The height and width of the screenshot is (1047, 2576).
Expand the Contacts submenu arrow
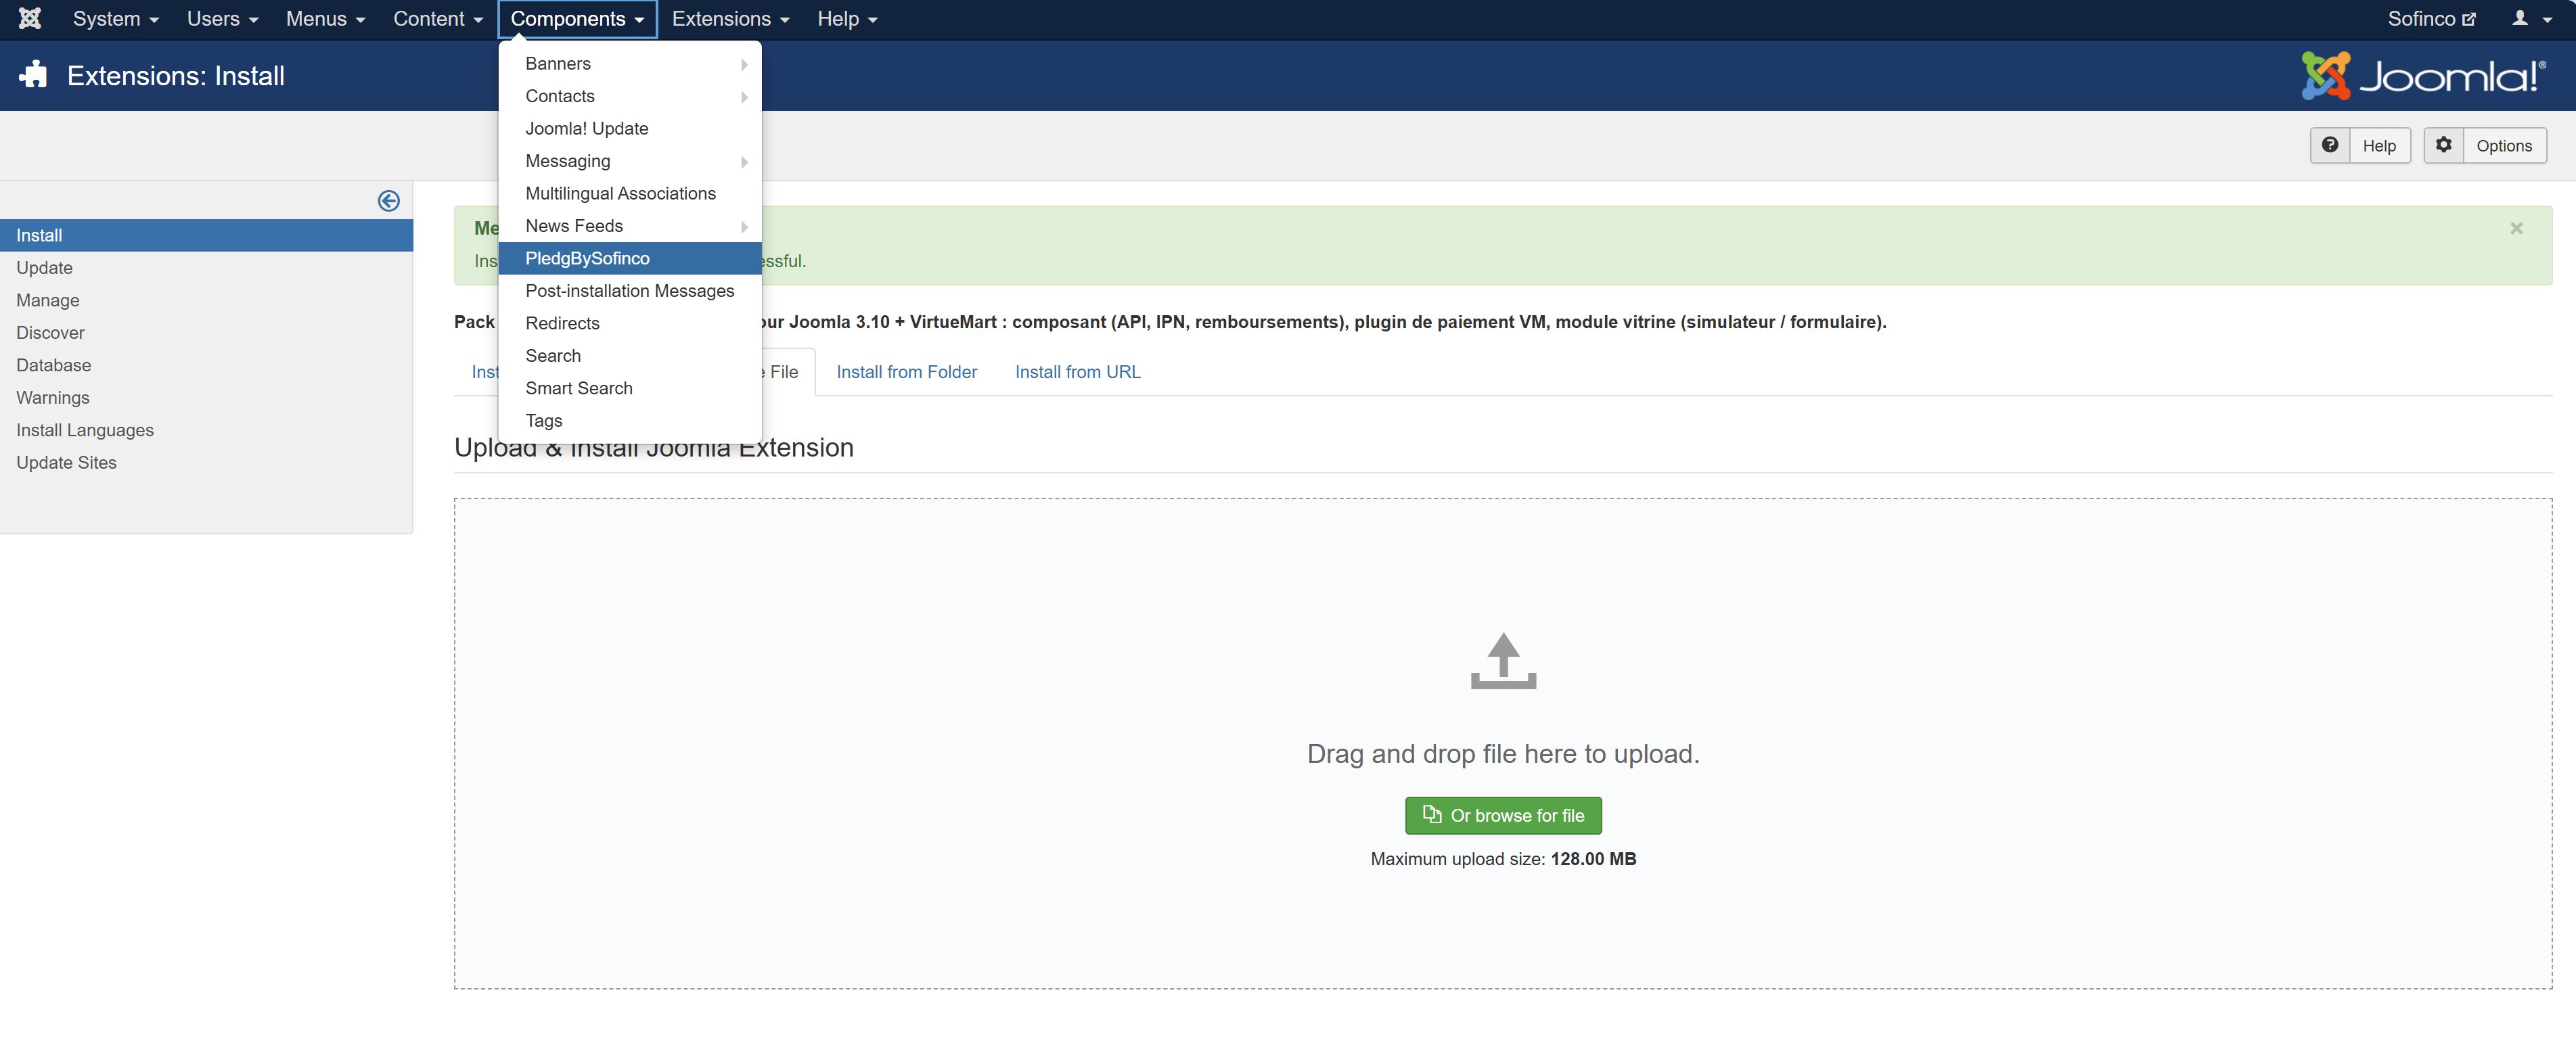pyautogui.click(x=744, y=97)
